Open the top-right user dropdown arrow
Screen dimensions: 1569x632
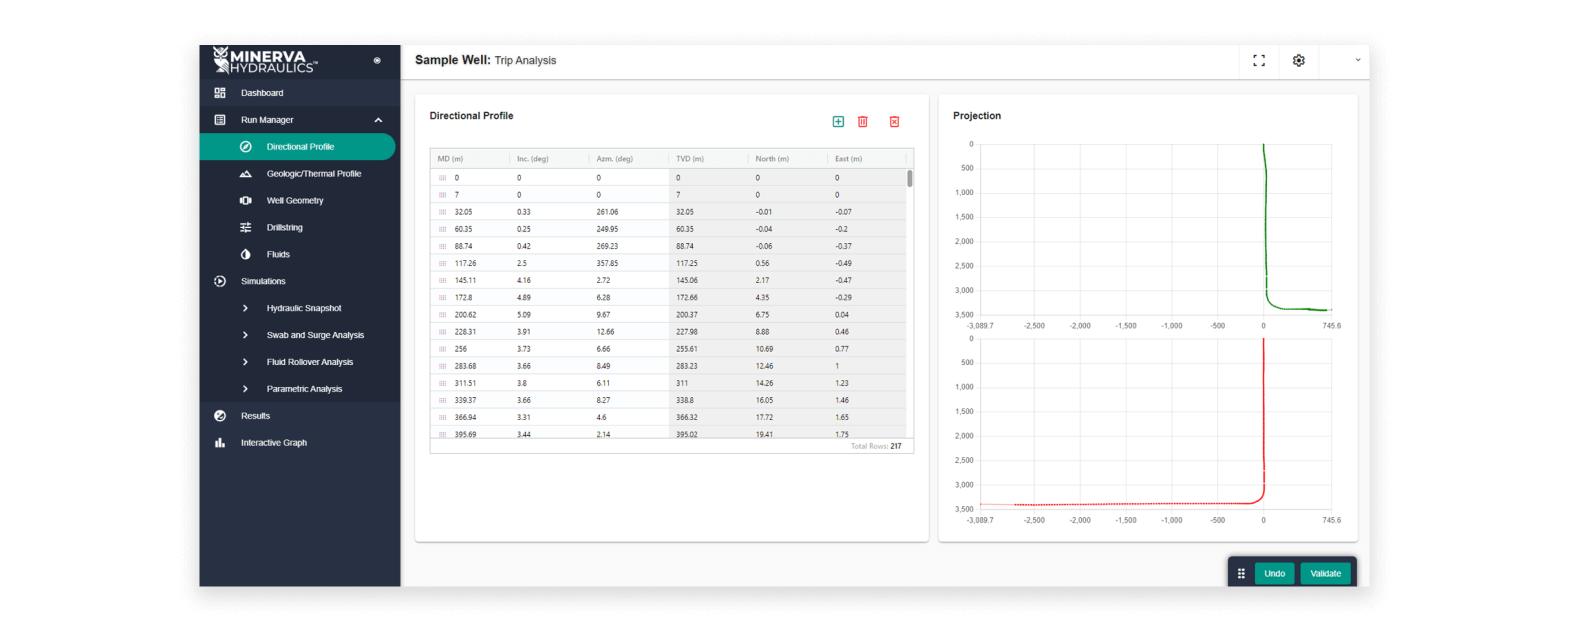[1357, 60]
